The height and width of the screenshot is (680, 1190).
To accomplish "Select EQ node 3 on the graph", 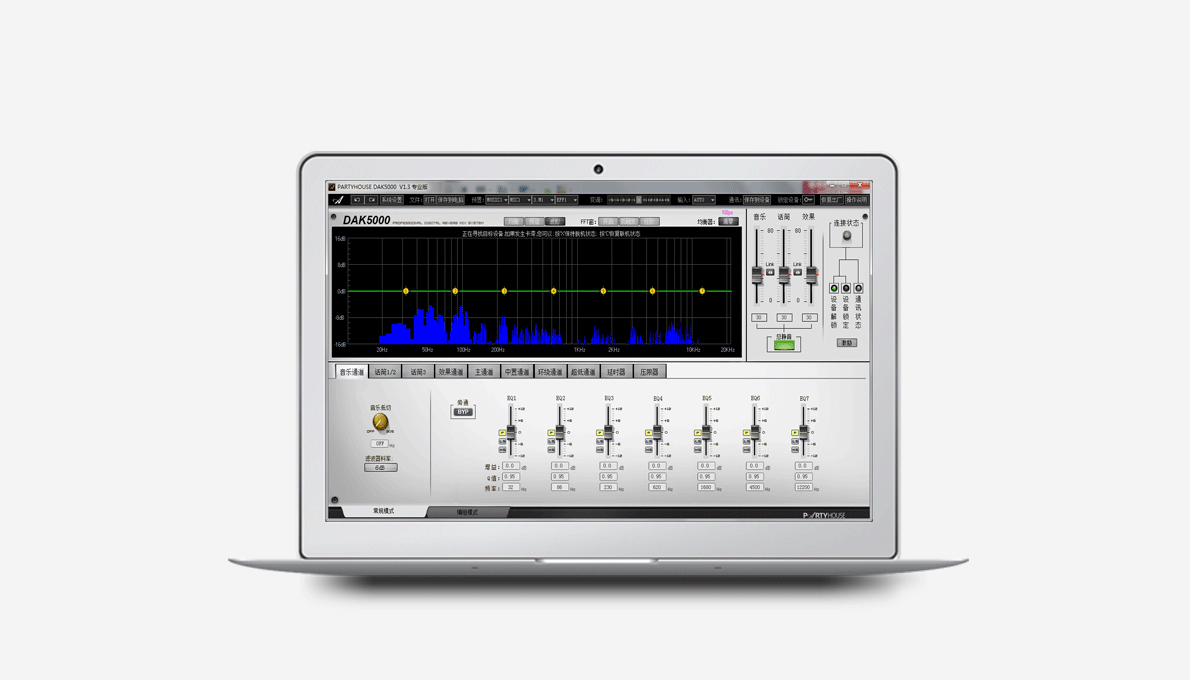I will coord(505,291).
